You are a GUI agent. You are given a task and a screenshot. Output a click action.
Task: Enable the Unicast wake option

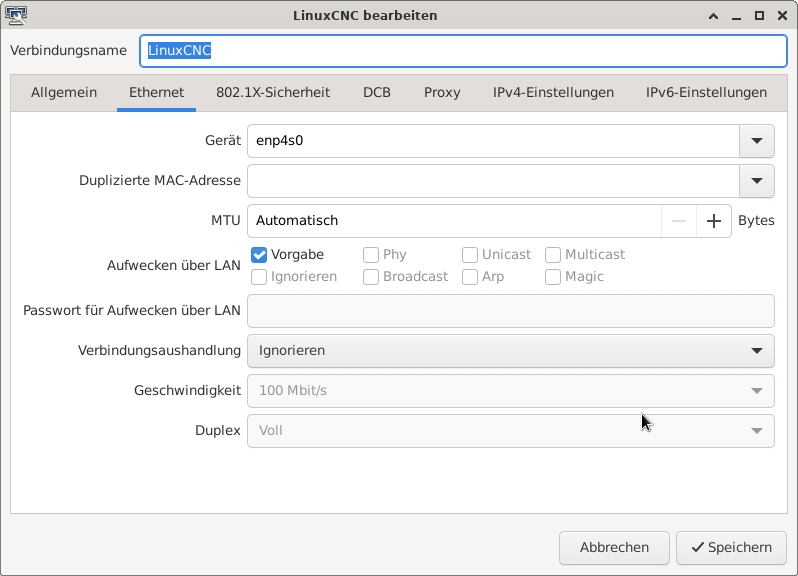click(x=470, y=254)
